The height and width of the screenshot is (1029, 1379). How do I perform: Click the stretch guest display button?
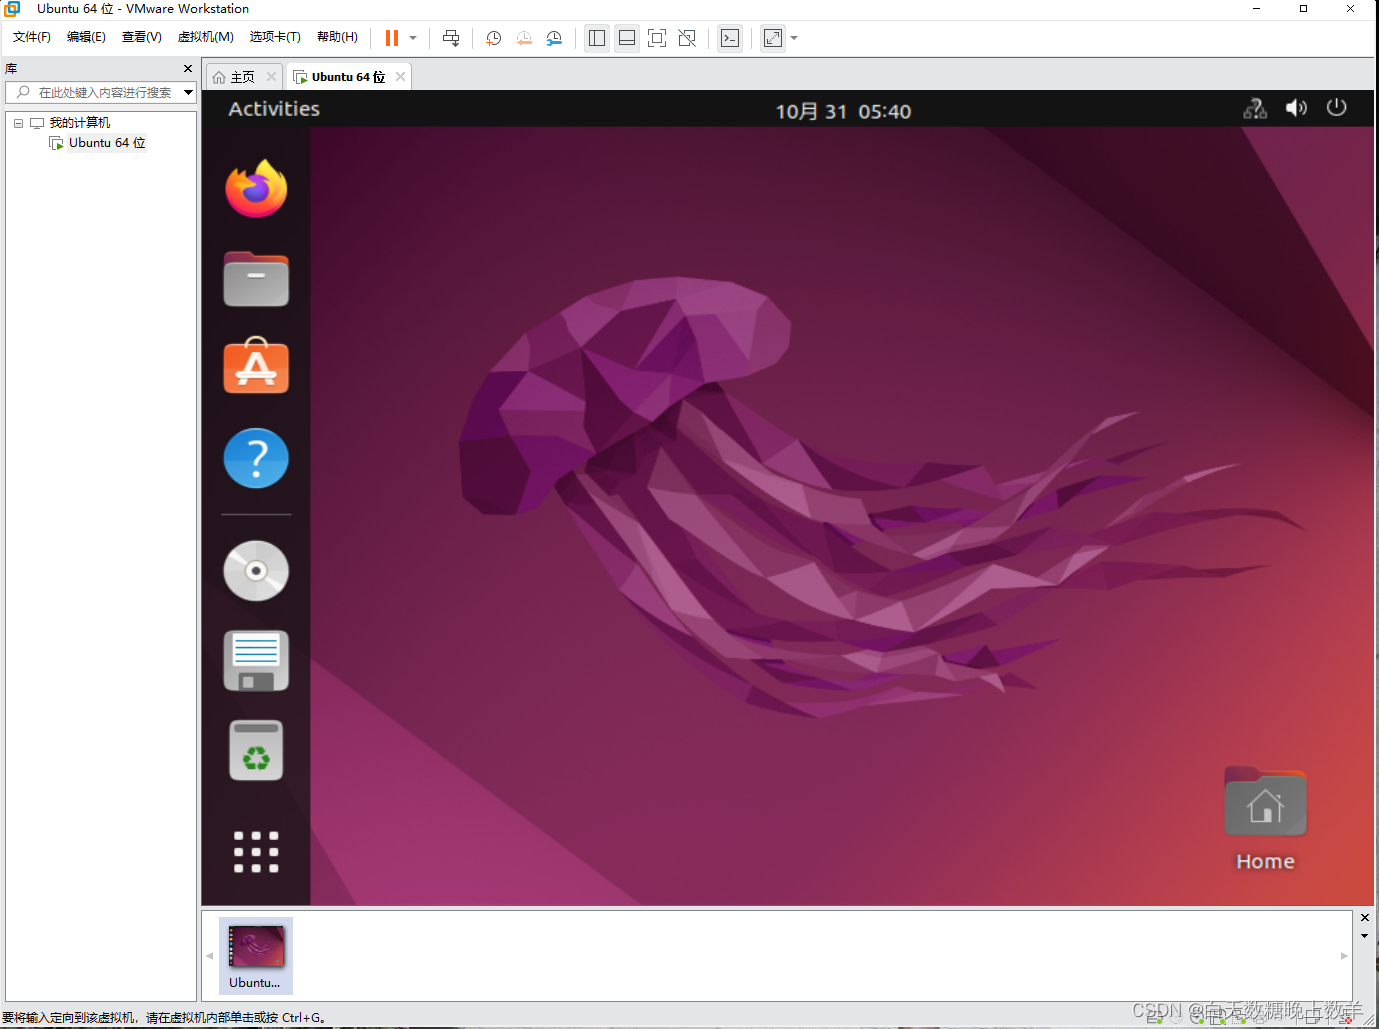[773, 38]
